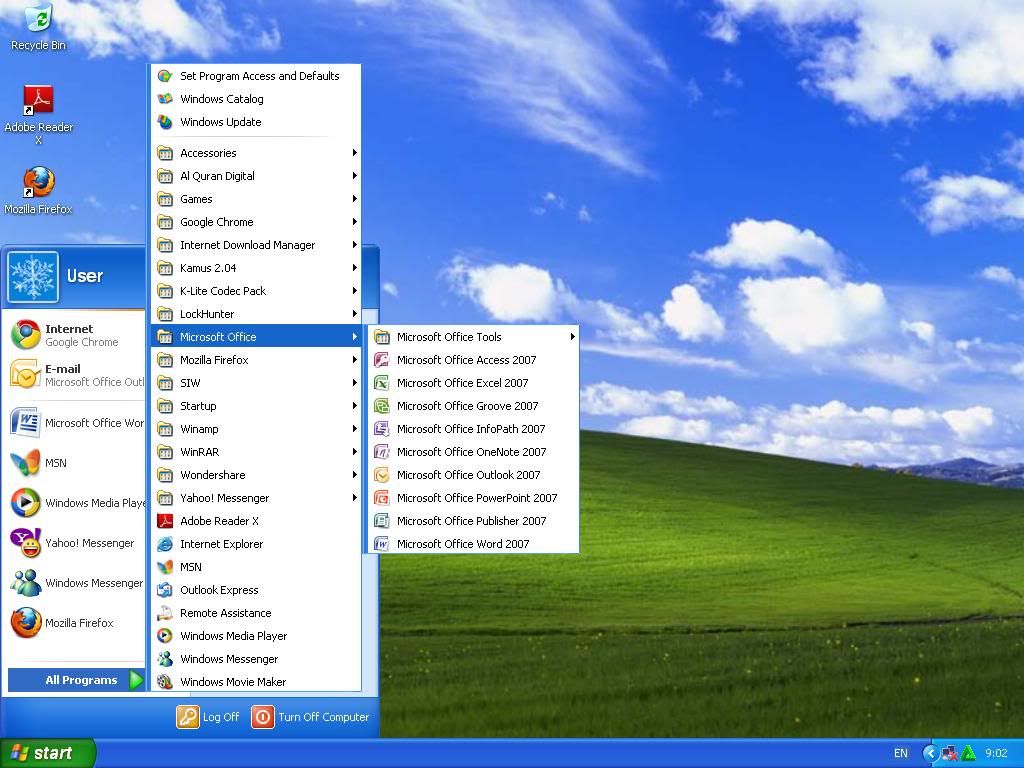Image resolution: width=1024 pixels, height=768 pixels.
Task: Expand the Games submenu arrow
Action: click(354, 199)
